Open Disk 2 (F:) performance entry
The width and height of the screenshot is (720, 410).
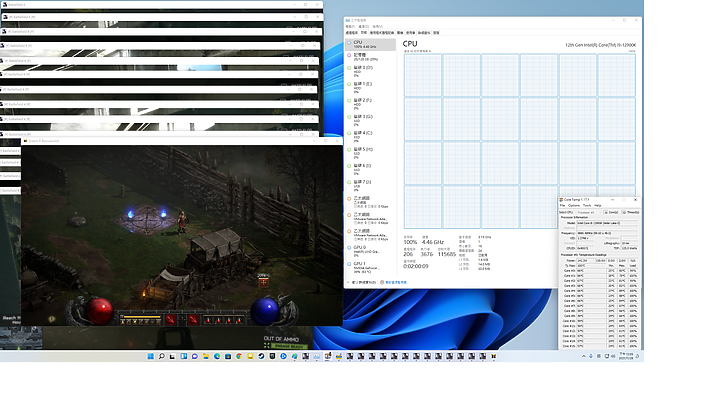[x=370, y=104]
